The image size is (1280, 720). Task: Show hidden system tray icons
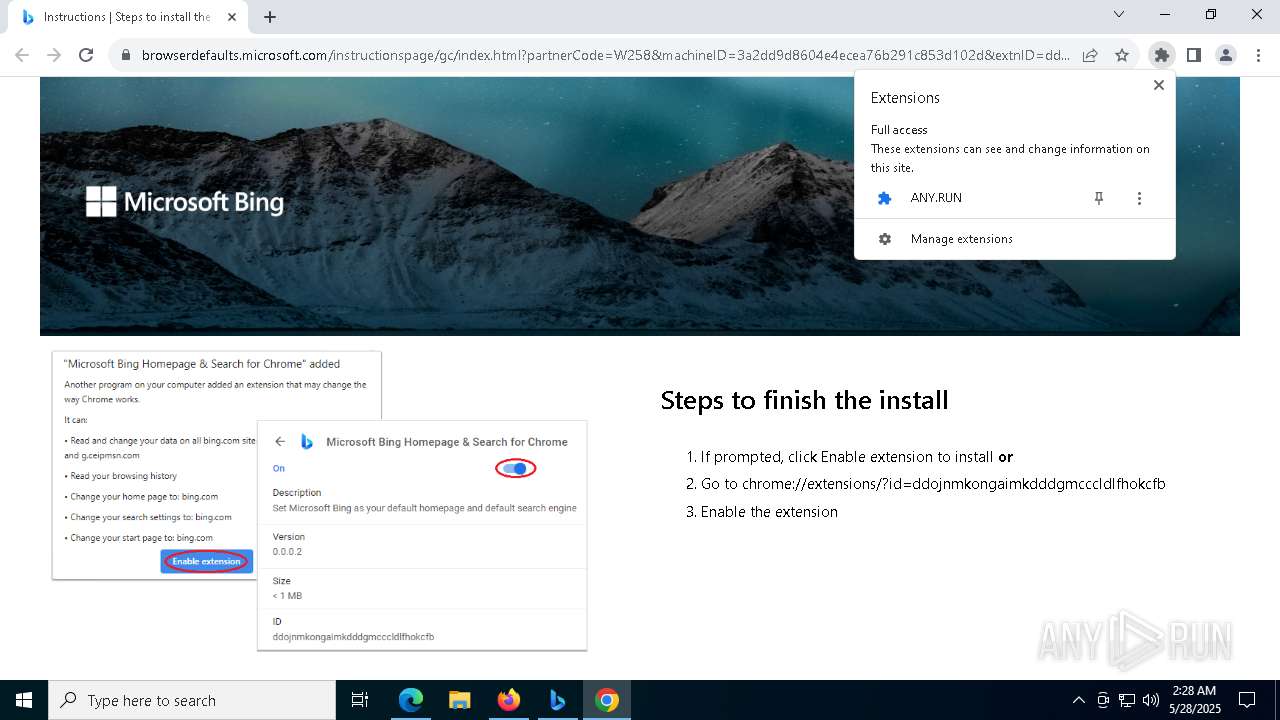[x=1078, y=700]
